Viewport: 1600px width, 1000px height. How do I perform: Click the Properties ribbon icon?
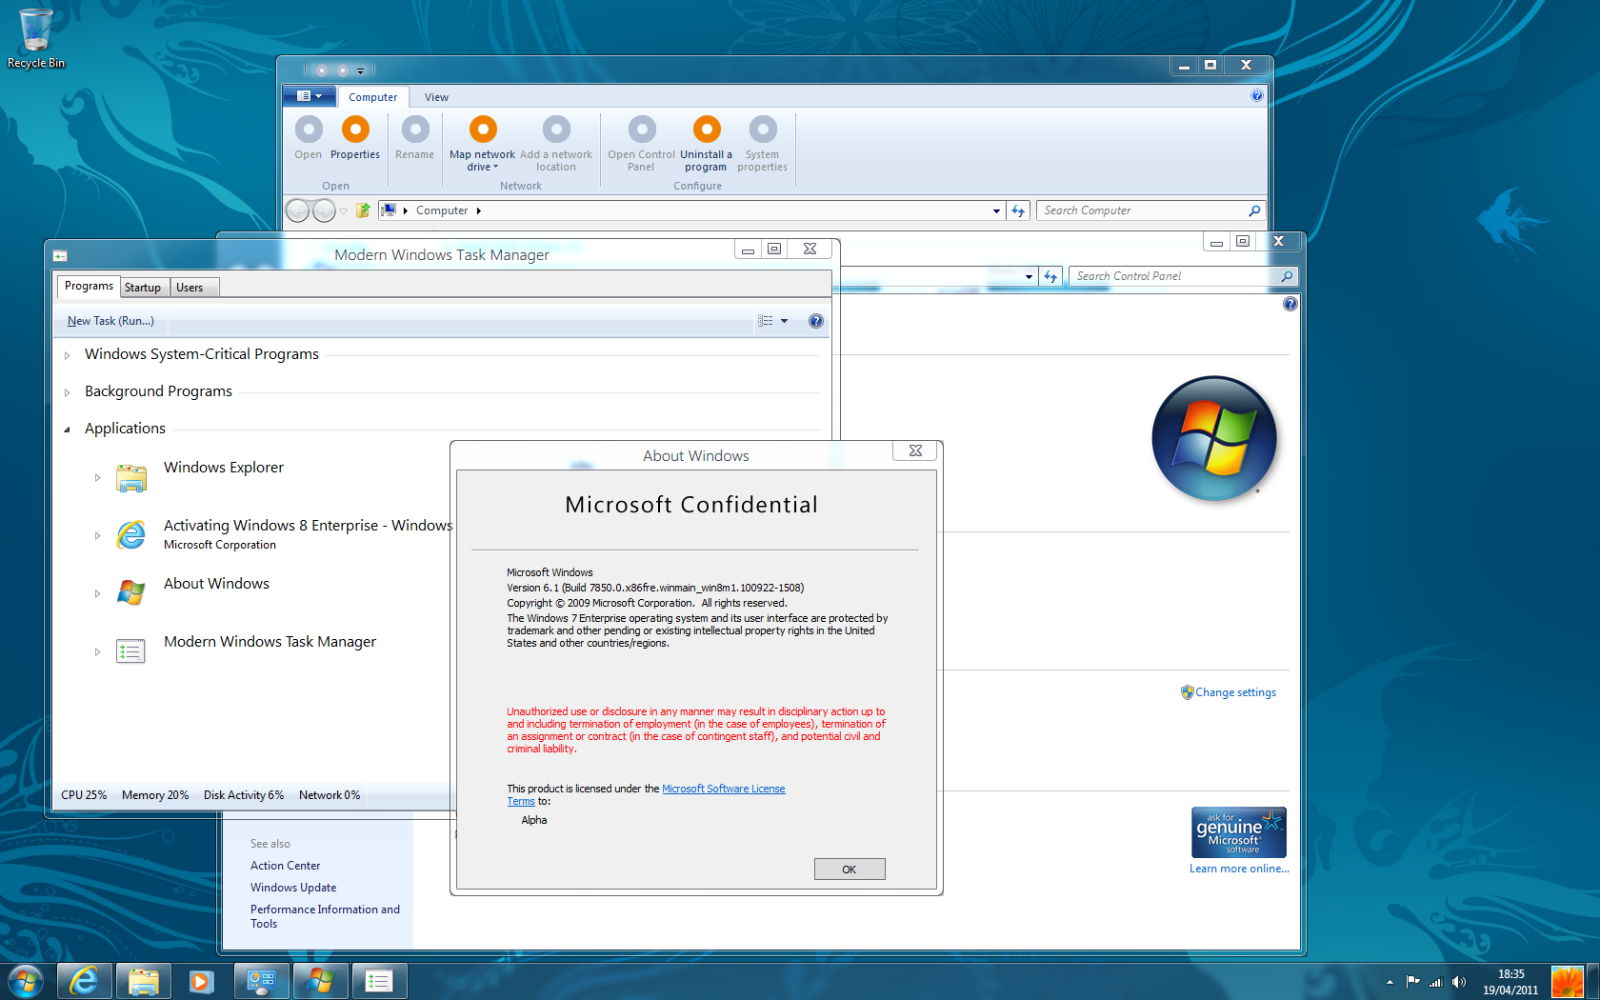pos(355,131)
